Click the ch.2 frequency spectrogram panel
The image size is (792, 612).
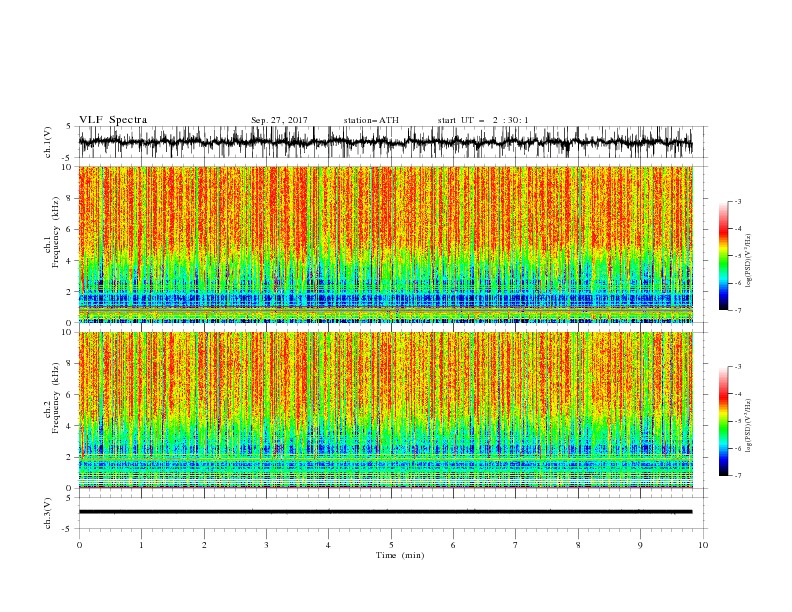pyautogui.click(x=385, y=410)
